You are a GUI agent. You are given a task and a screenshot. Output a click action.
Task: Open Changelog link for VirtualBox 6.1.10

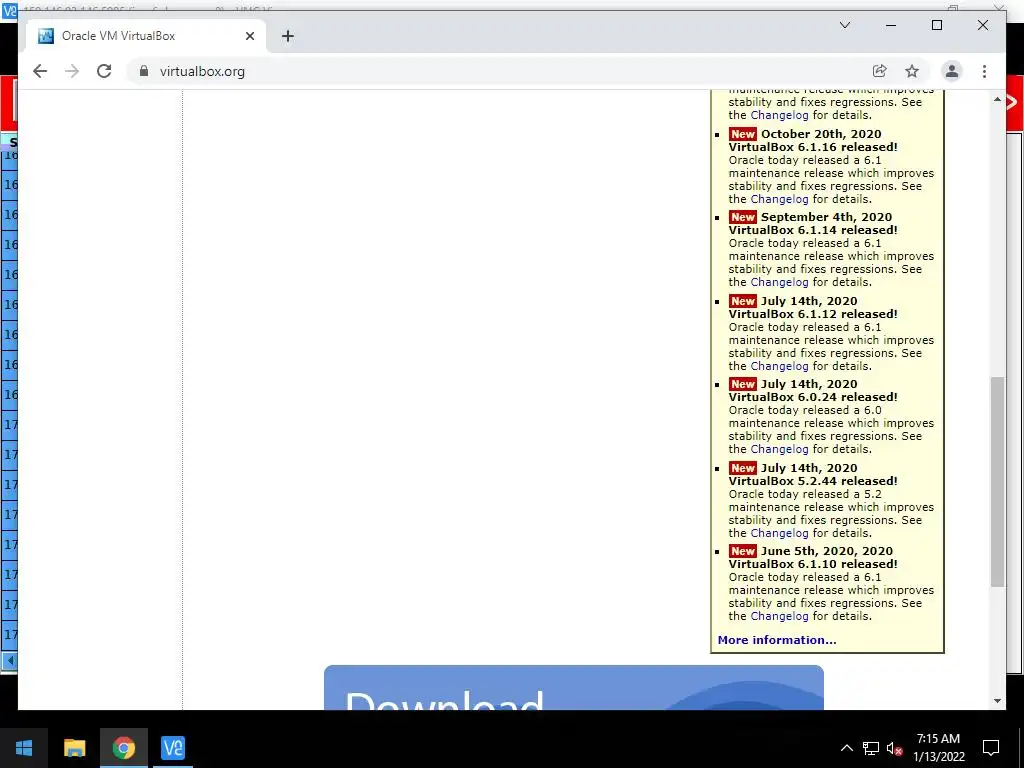coord(779,616)
